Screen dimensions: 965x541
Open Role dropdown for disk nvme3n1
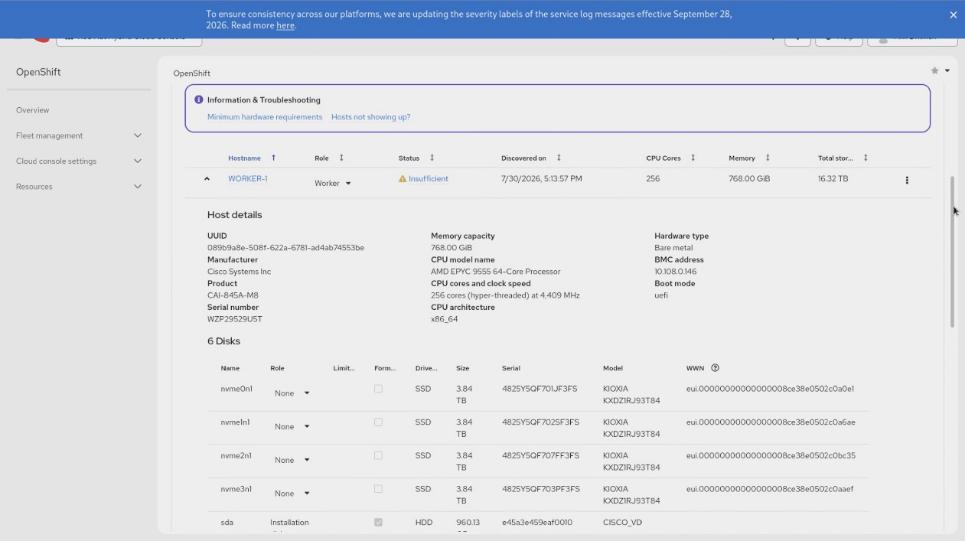click(292, 494)
